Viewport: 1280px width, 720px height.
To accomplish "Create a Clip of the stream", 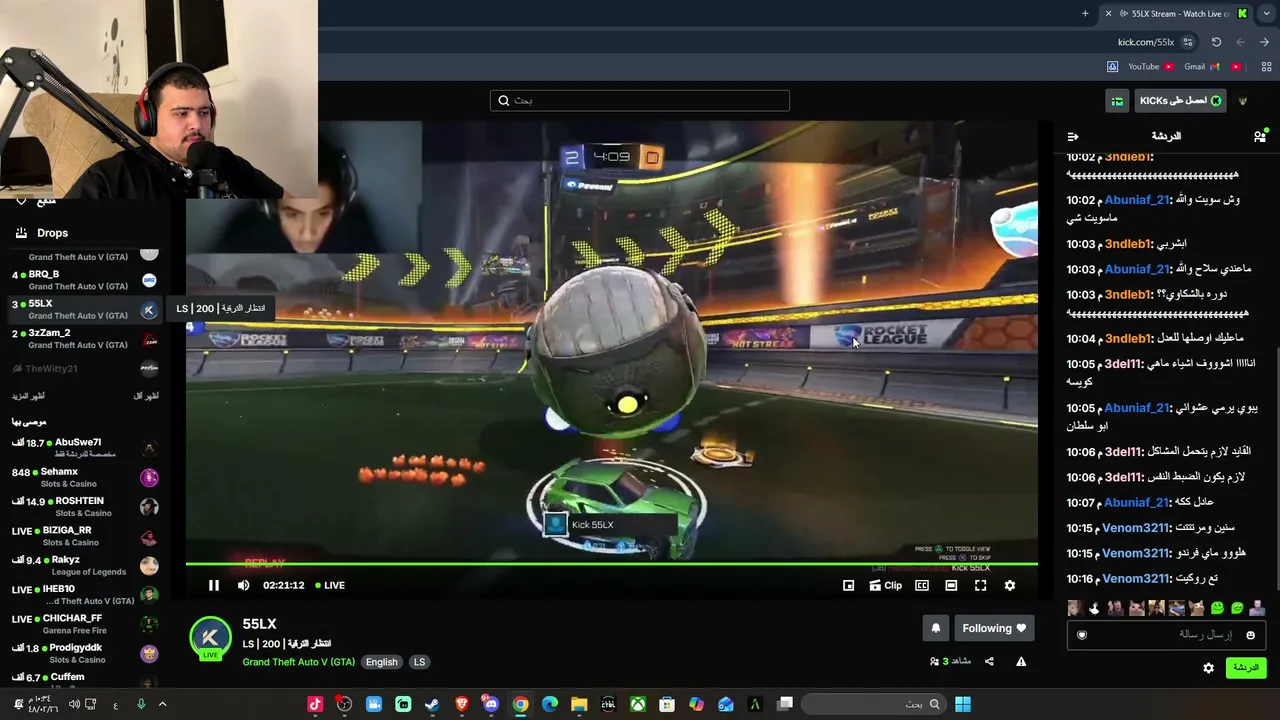I will (886, 586).
